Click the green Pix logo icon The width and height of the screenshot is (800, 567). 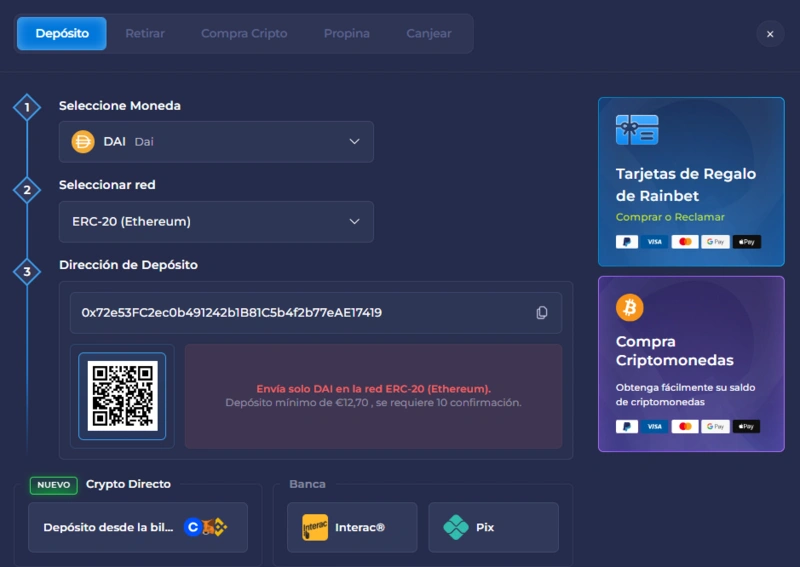pyautogui.click(x=456, y=527)
